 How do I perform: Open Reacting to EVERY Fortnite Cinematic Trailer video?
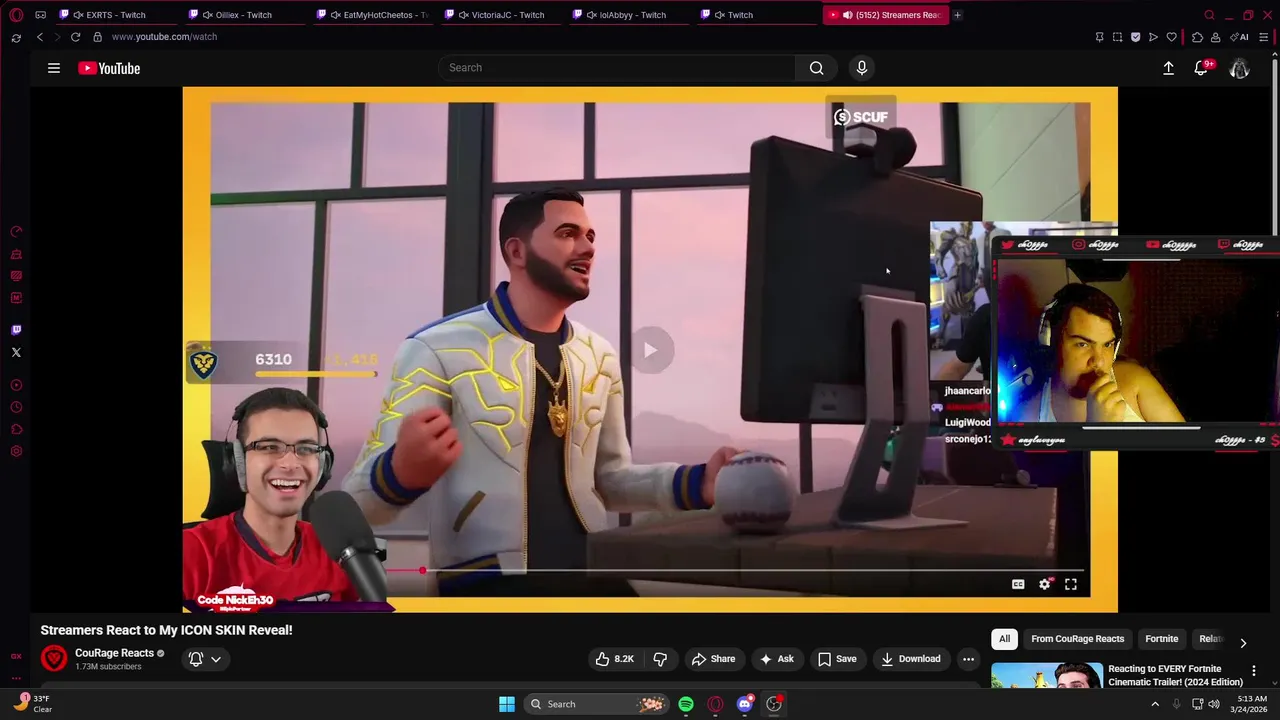(x=1175, y=675)
